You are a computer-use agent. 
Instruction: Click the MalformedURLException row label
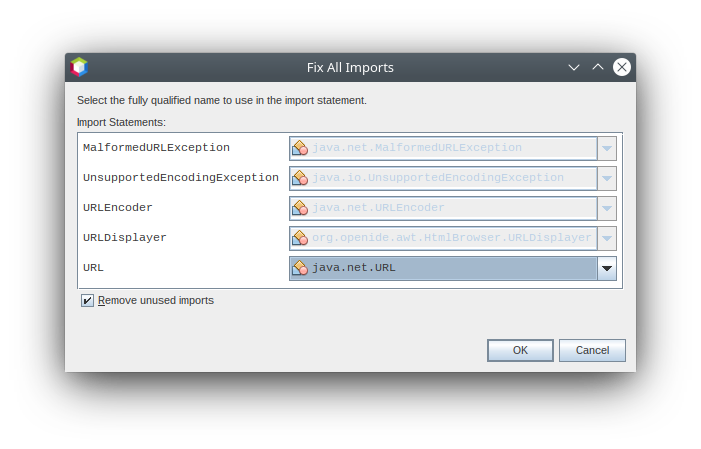[x=156, y=148]
